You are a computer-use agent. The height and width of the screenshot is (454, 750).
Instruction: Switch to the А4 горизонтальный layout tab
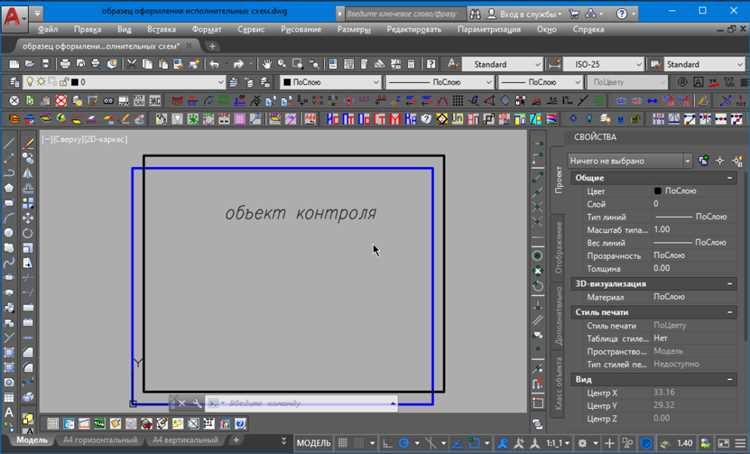click(x=99, y=440)
